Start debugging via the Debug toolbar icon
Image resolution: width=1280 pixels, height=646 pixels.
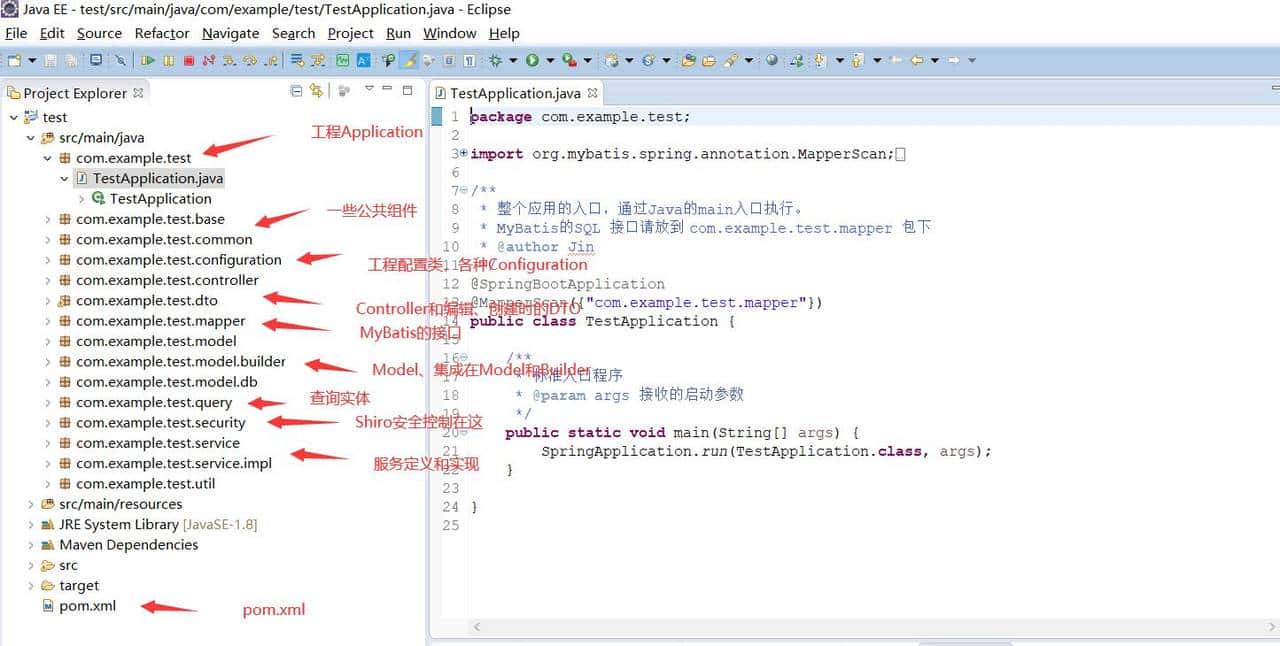(x=494, y=60)
